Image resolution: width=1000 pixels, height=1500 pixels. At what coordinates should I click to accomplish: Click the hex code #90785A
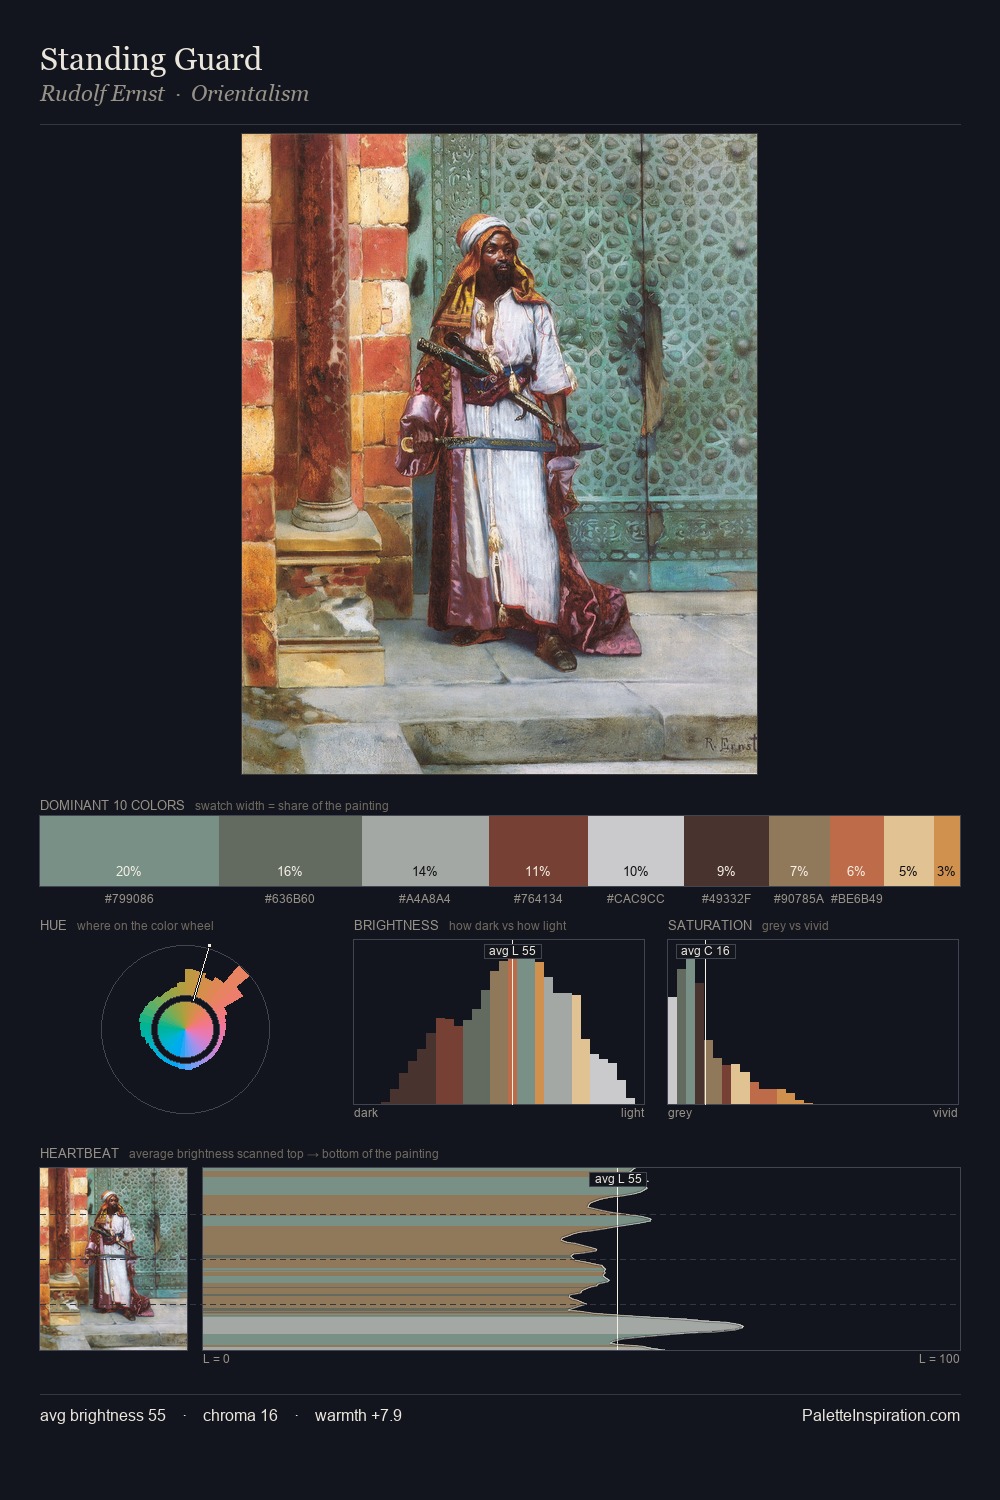point(799,899)
